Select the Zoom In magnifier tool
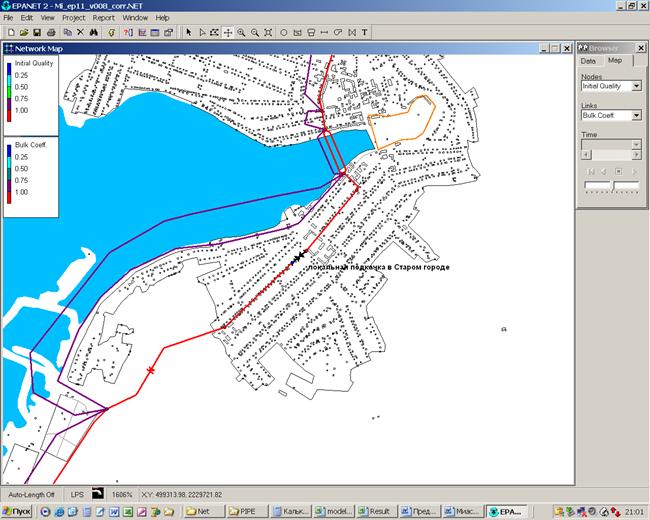This screenshot has height=520, width=650. [242, 32]
